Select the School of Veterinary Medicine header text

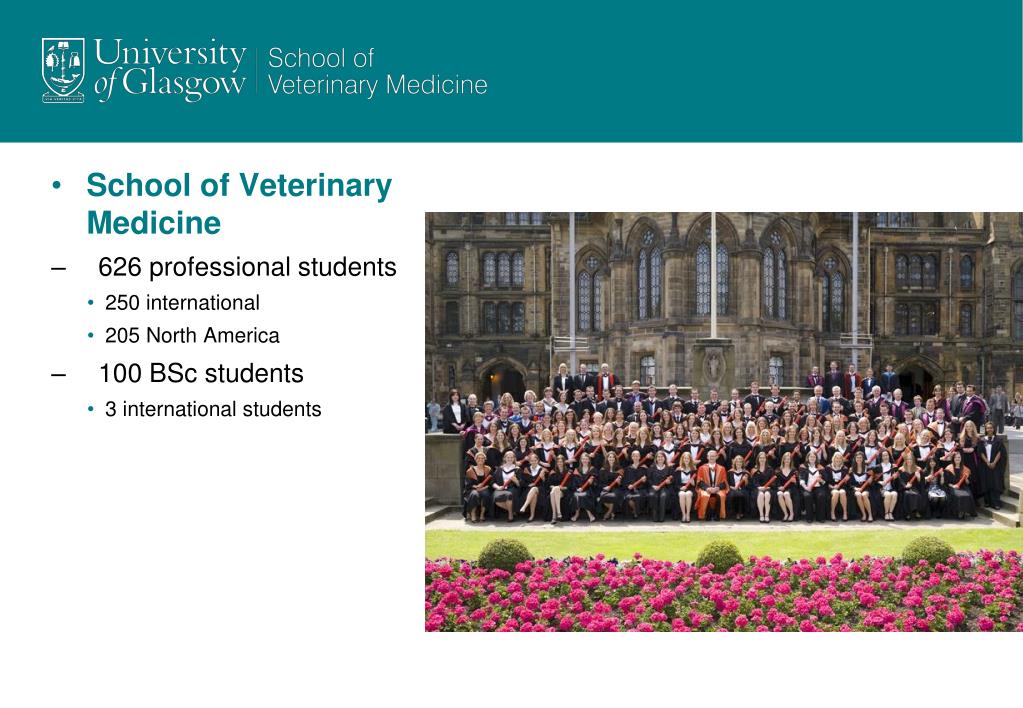pyautogui.click(x=377, y=71)
